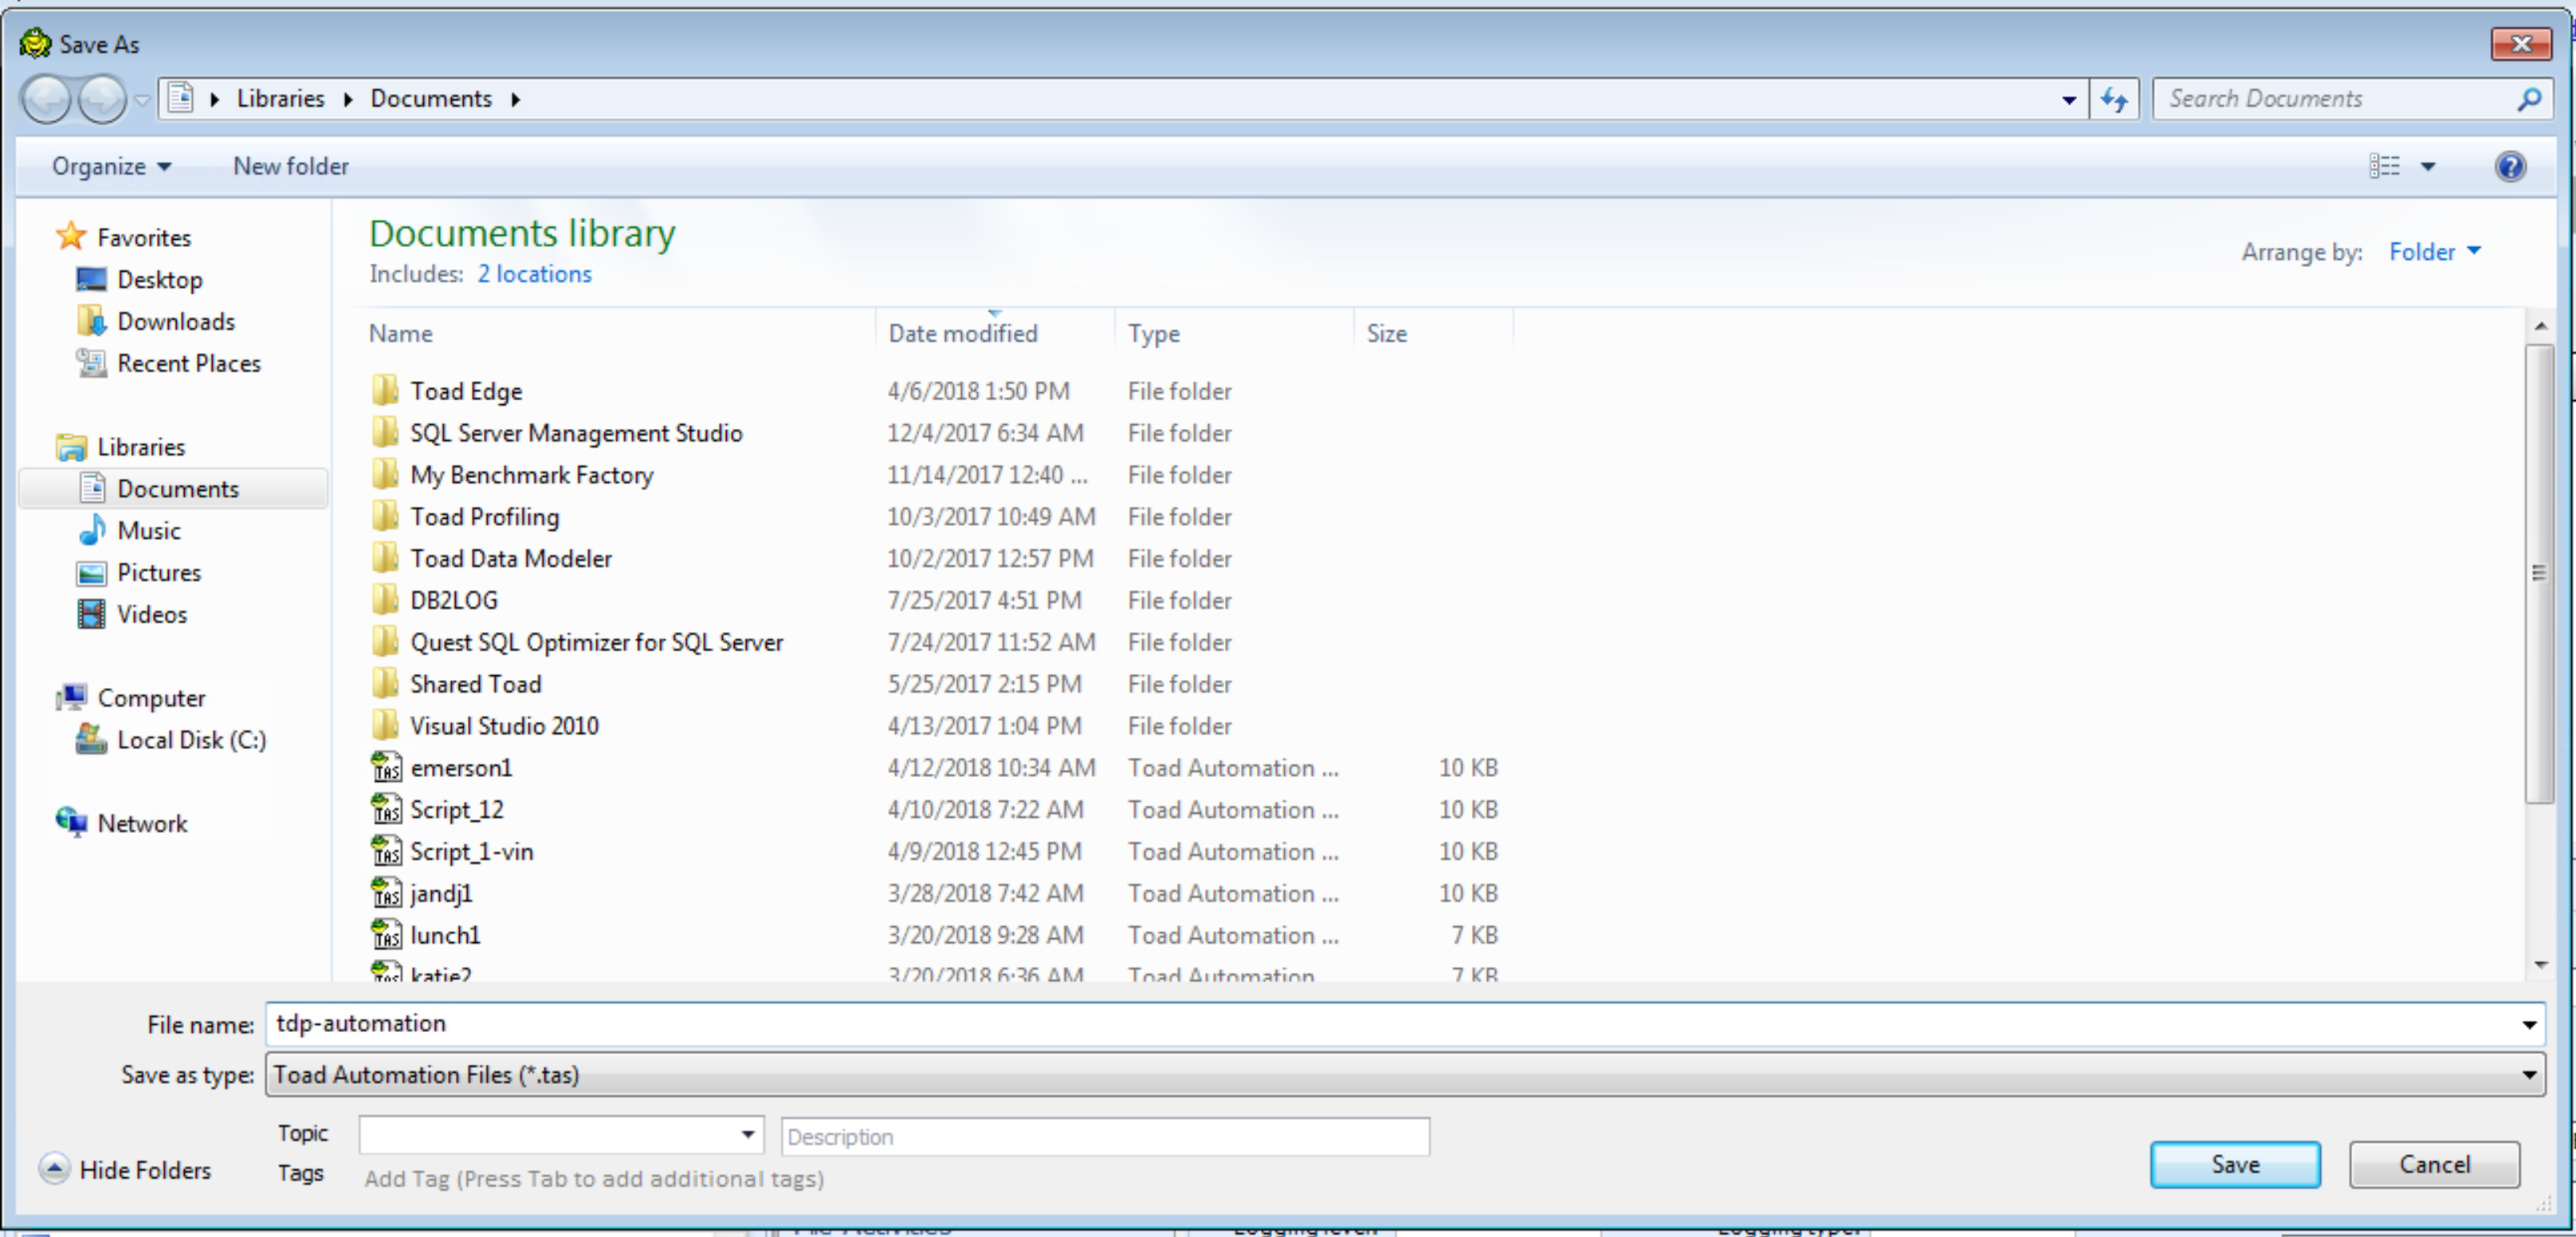Select Visual Studio 2010 folder icon
Screen dimensions: 2576x1237
386,726
